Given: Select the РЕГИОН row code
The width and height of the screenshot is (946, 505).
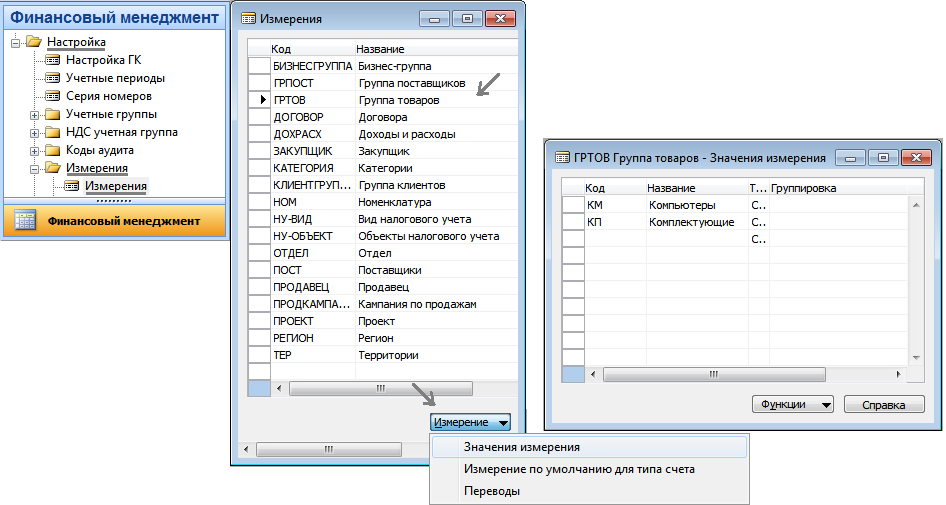Looking at the screenshot, I should coord(313,338).
